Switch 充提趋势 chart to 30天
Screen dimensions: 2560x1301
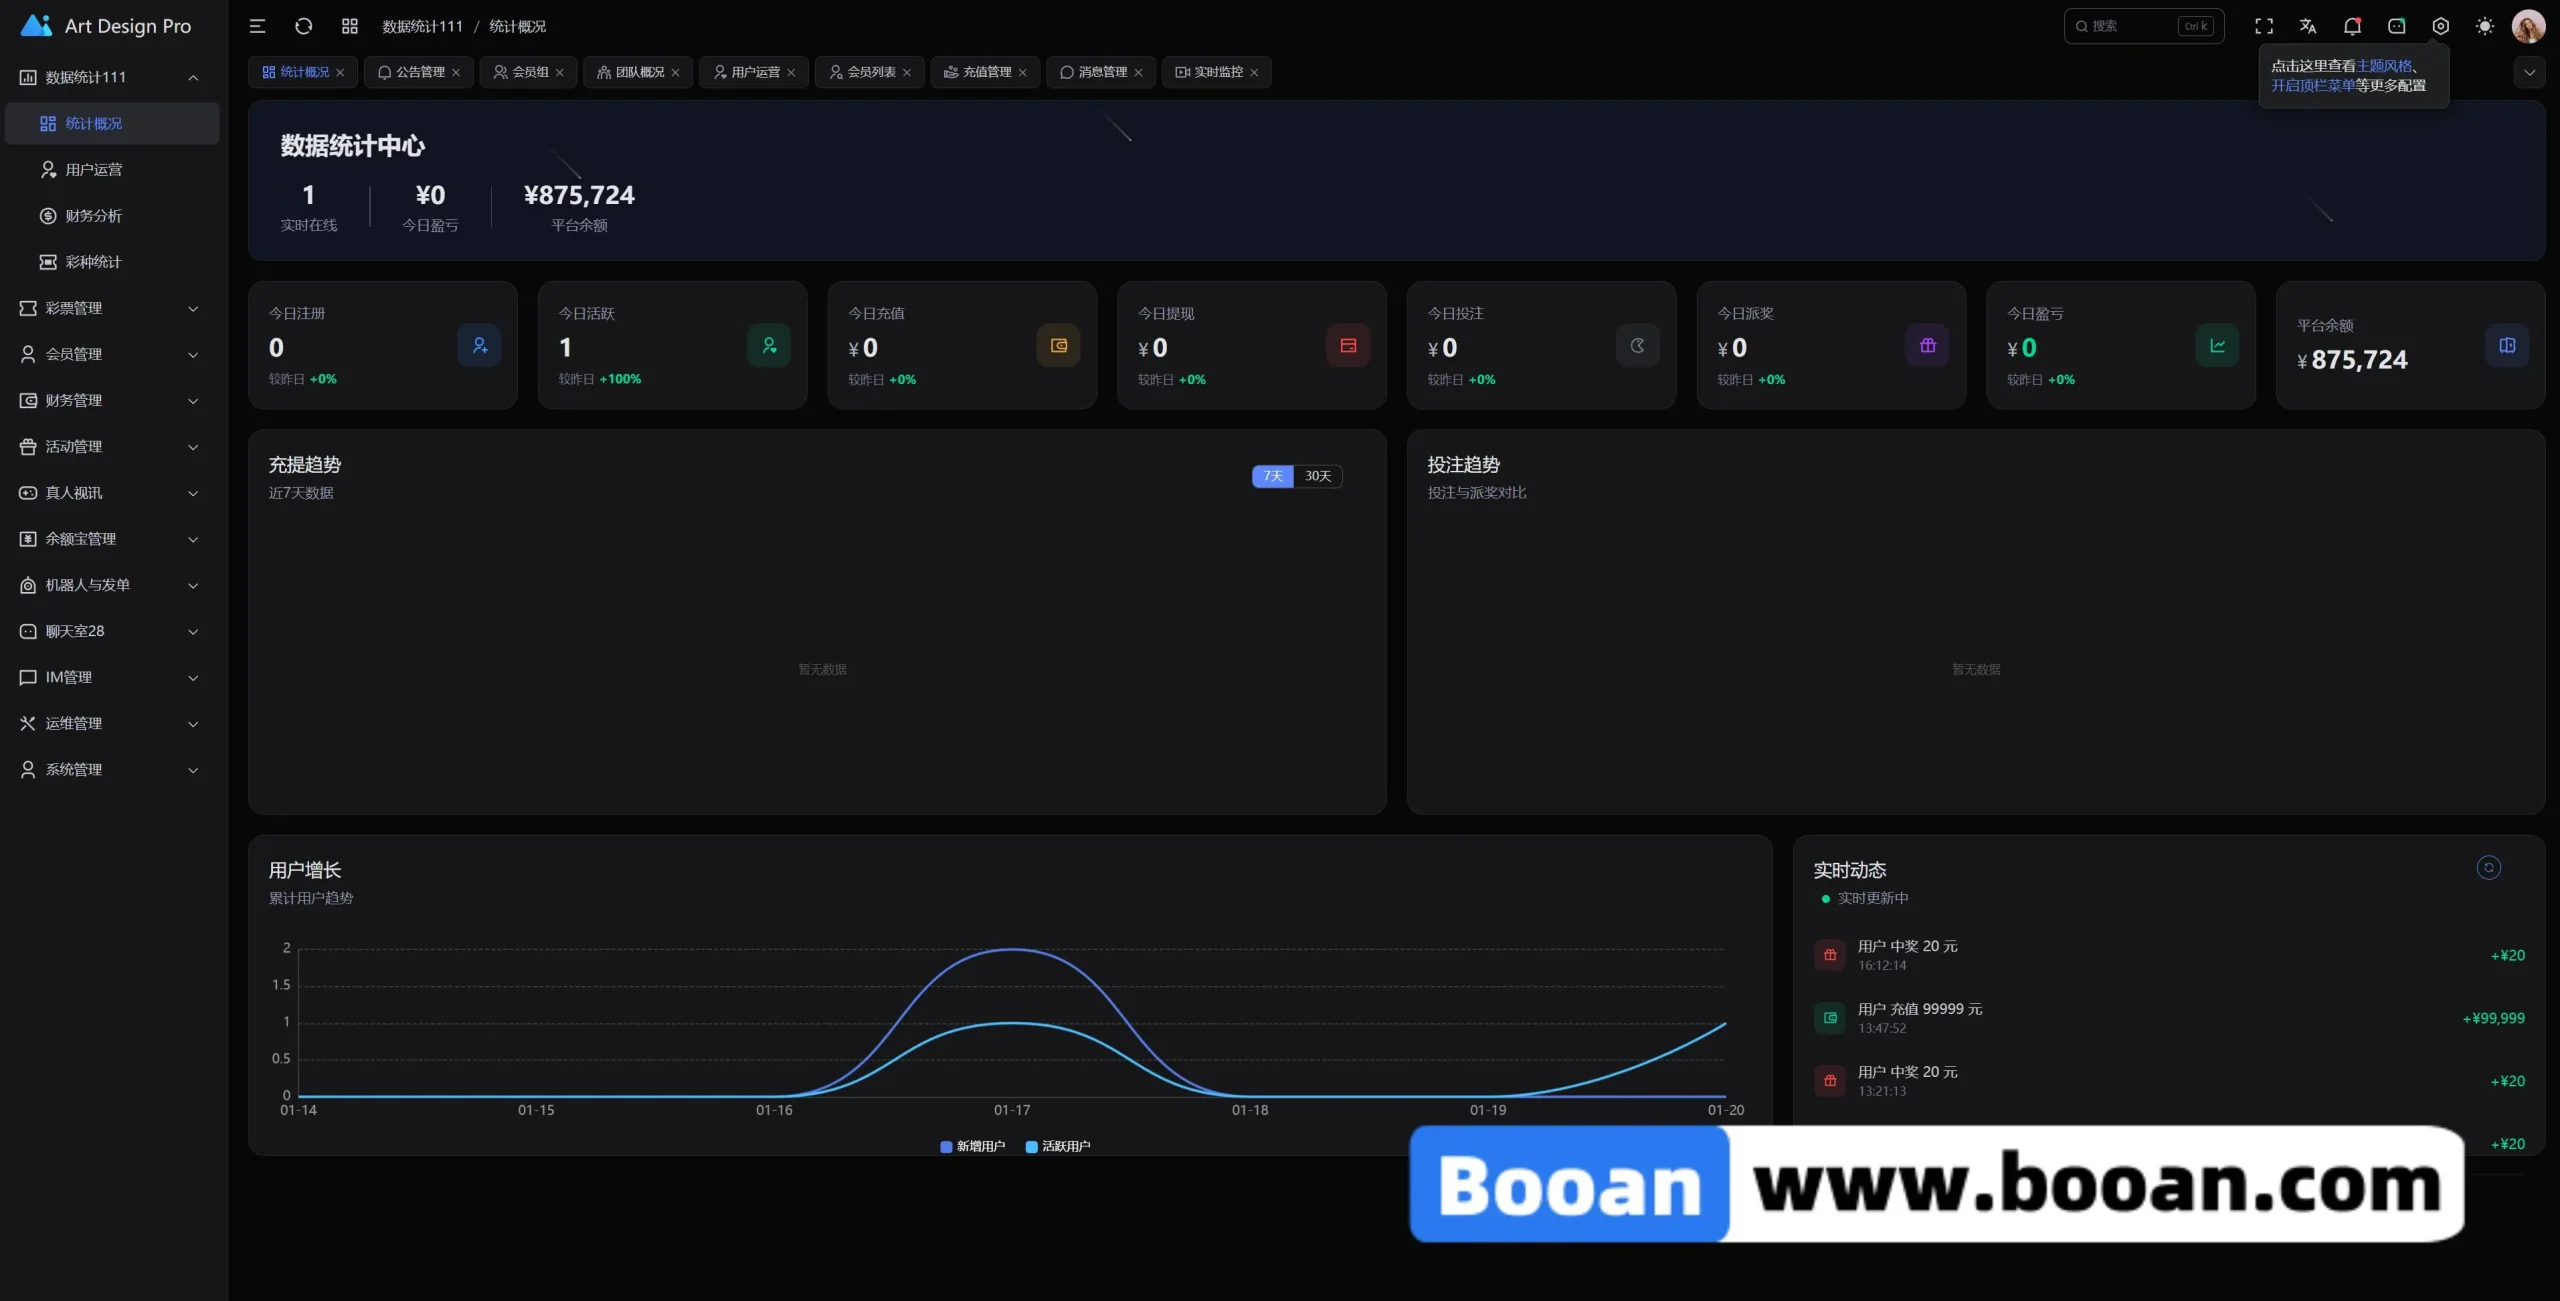pos(1317,476)
